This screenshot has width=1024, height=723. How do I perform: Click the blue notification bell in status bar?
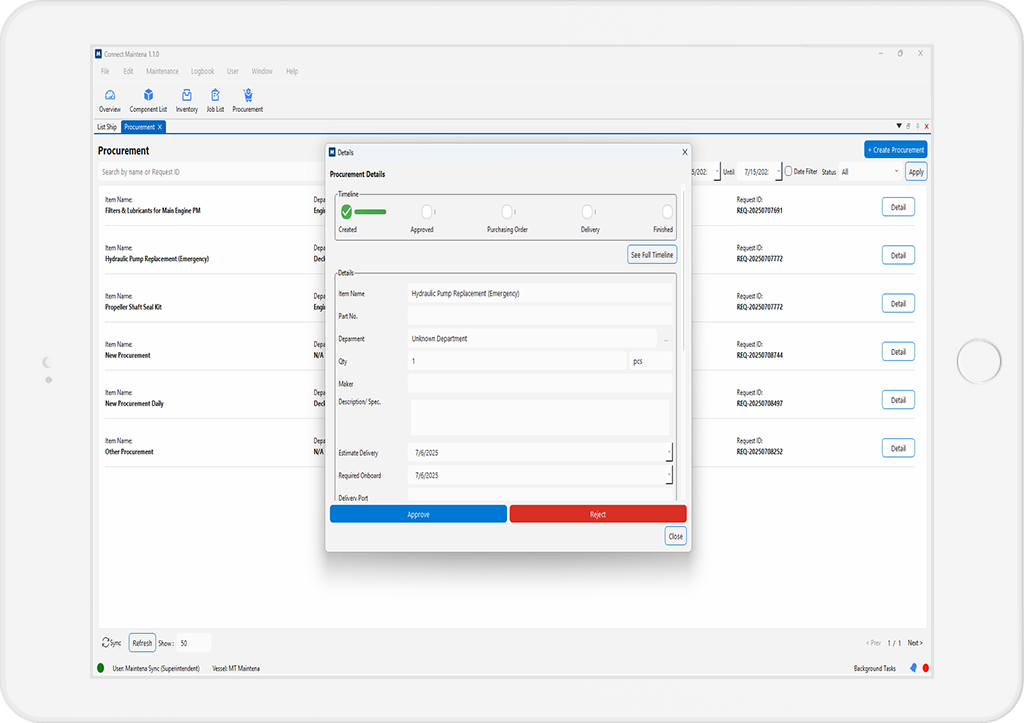[x=913, y=667]
